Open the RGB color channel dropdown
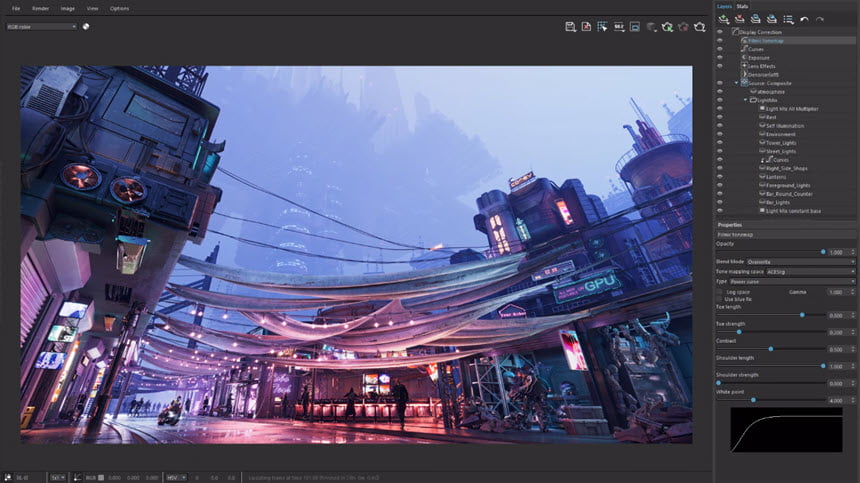 (41, 26)
